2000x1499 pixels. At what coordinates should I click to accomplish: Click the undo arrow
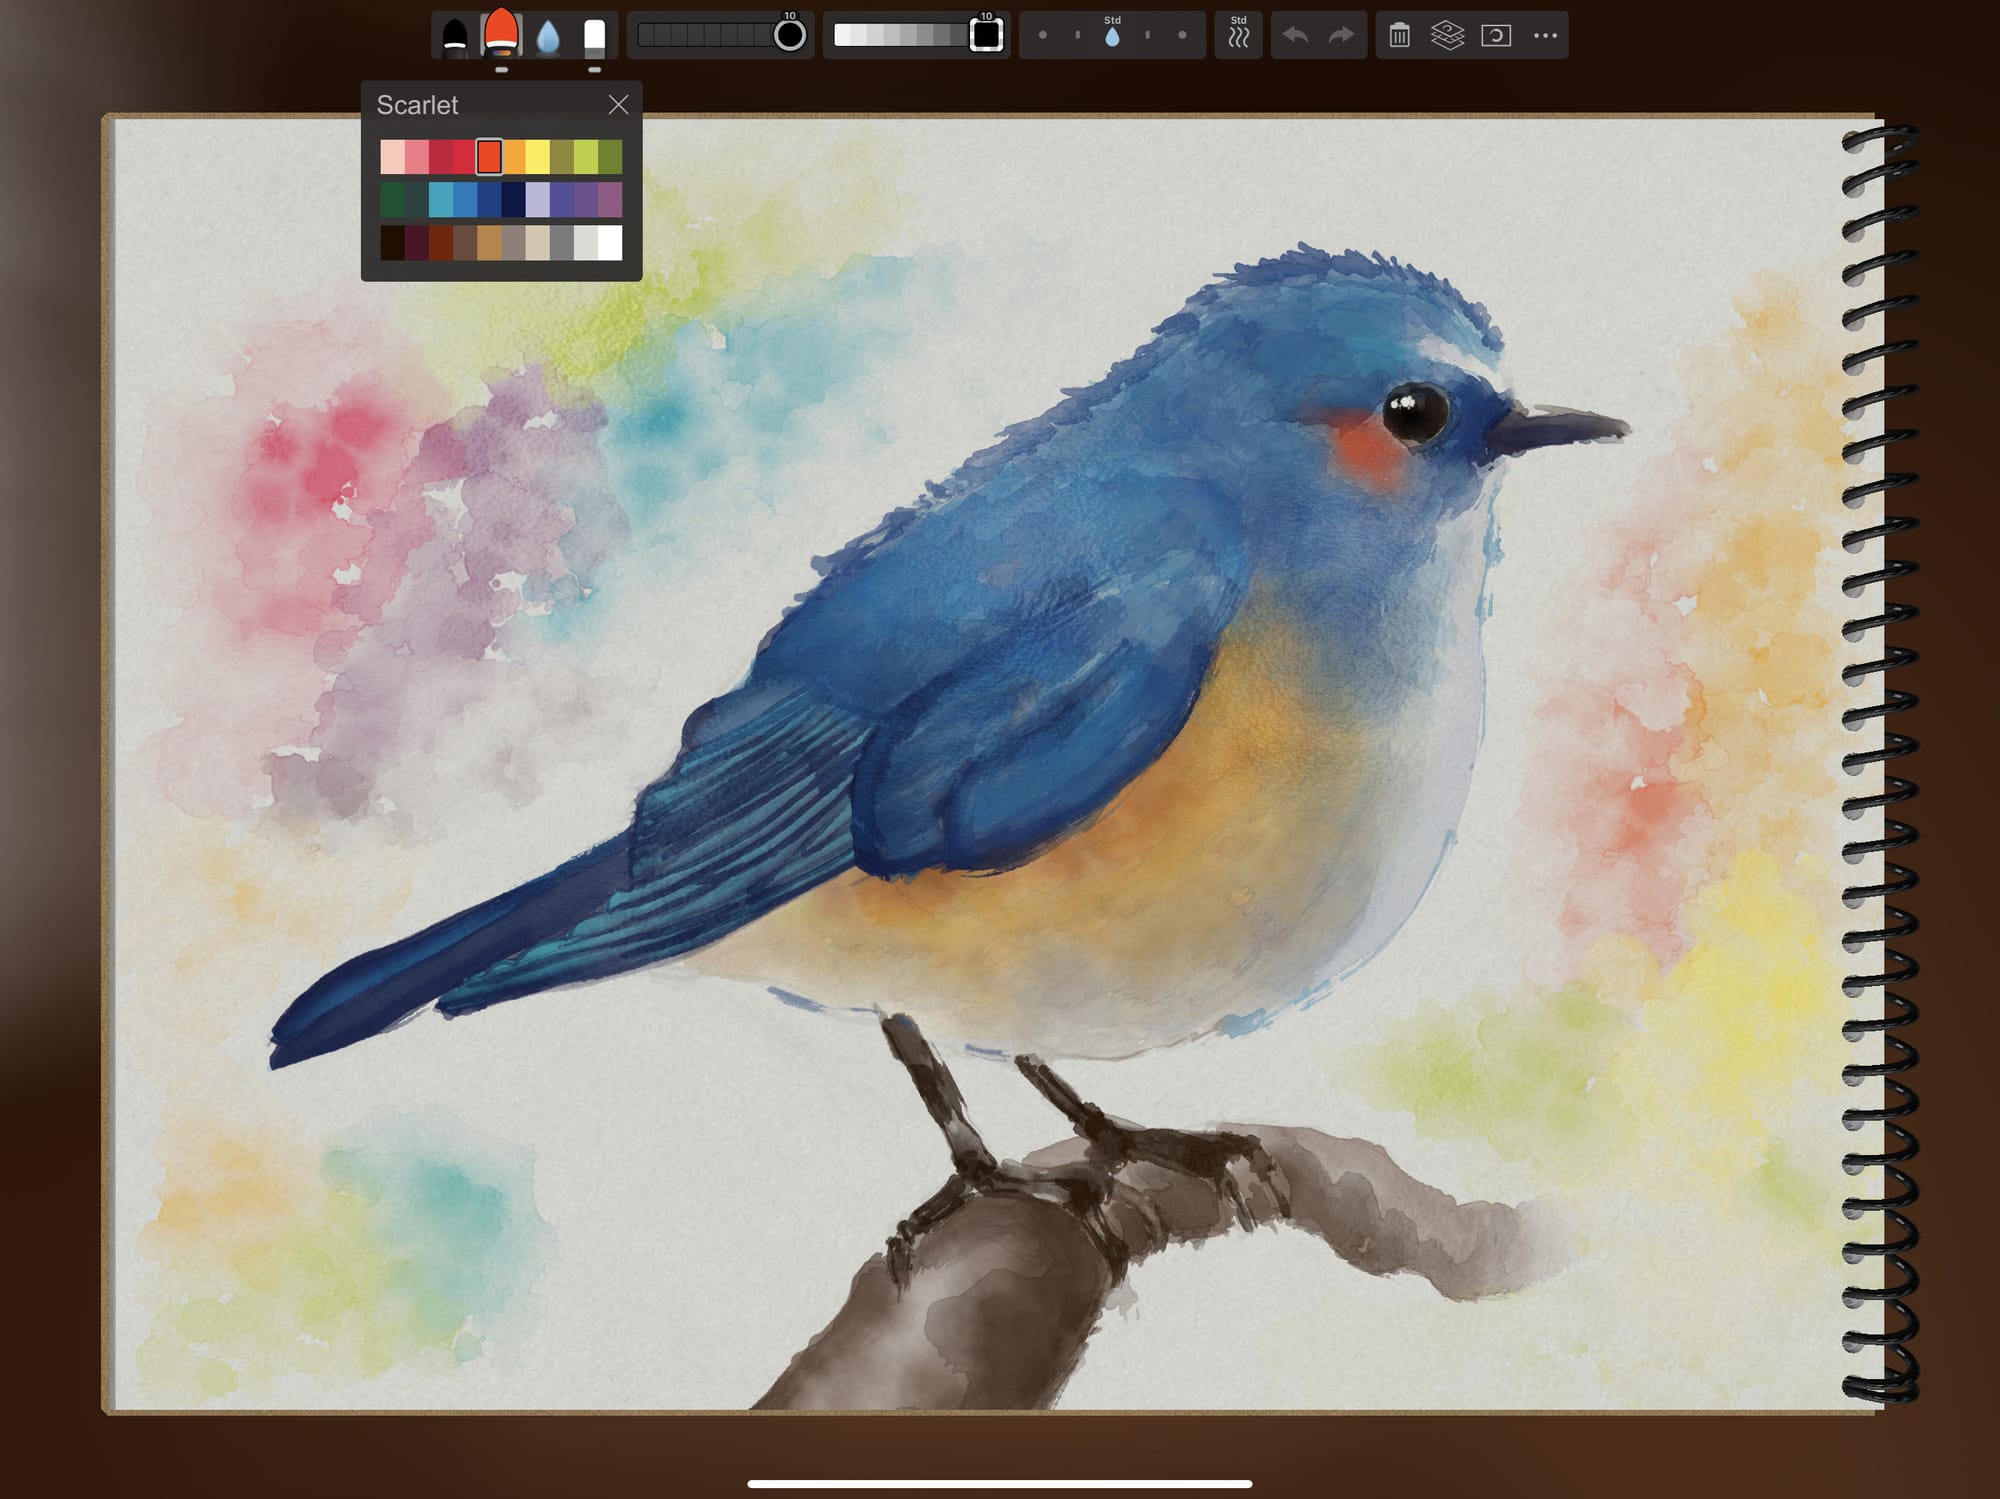1295,36
